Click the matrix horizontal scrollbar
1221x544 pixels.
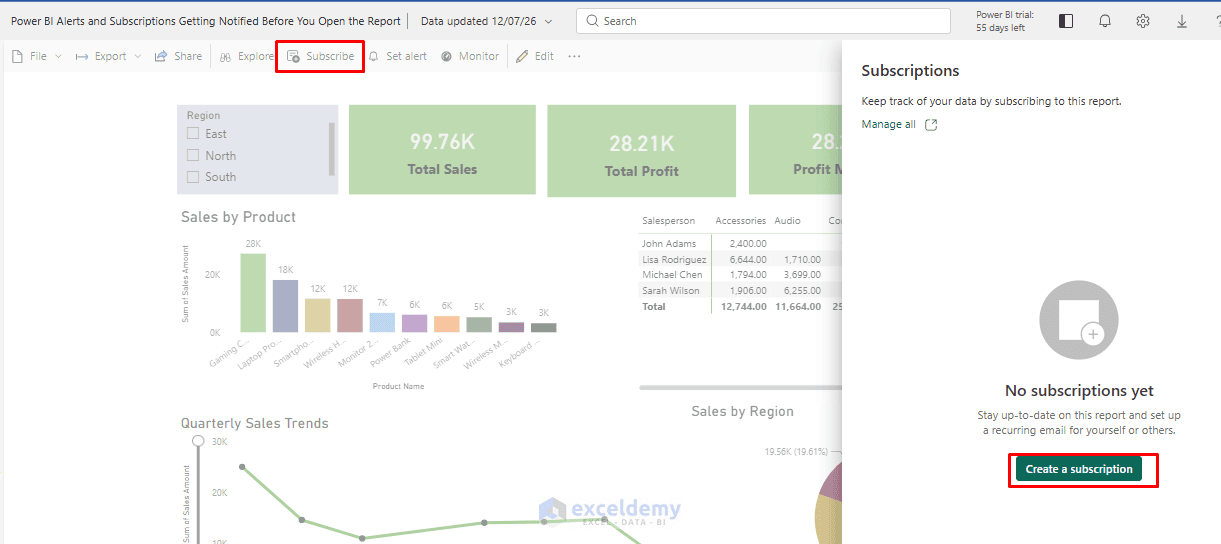click(x=740, y=387)
